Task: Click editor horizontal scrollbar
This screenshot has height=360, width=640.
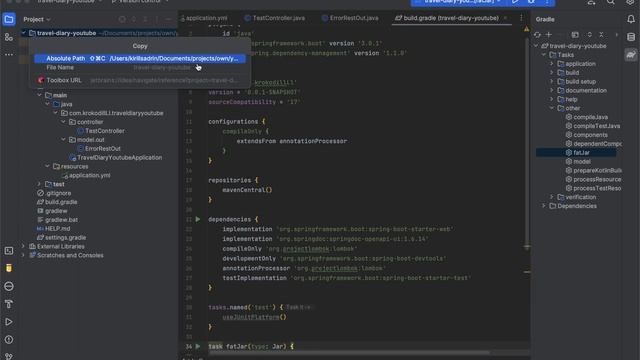Action: pyautogui.click(x=349, y=352)
